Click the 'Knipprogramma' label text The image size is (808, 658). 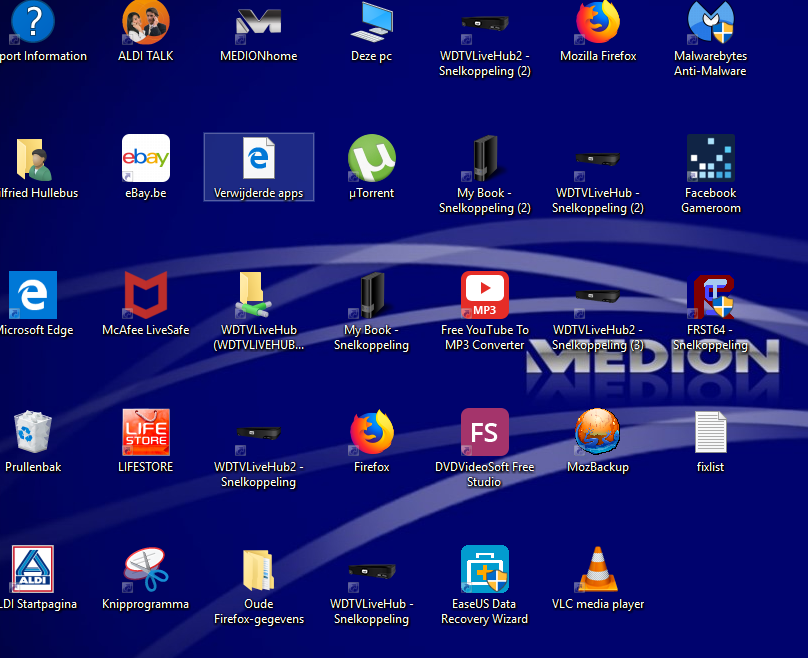145,604
